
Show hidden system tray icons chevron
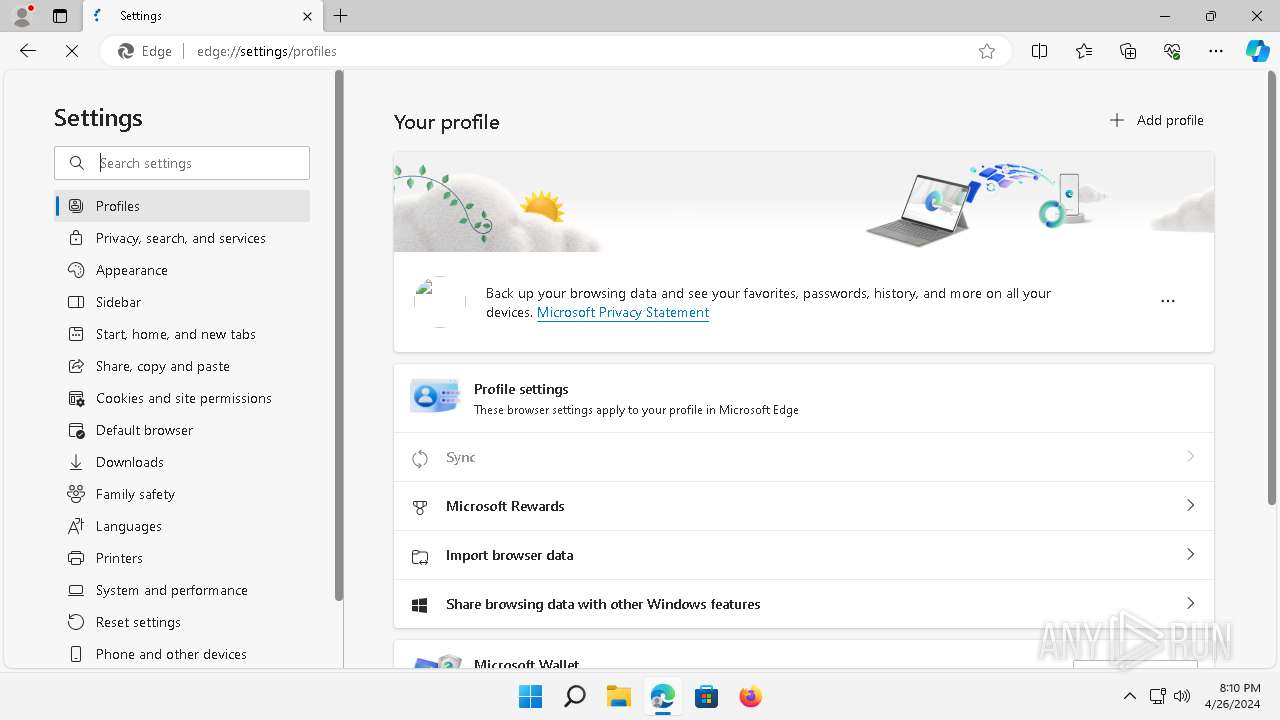1130,696
